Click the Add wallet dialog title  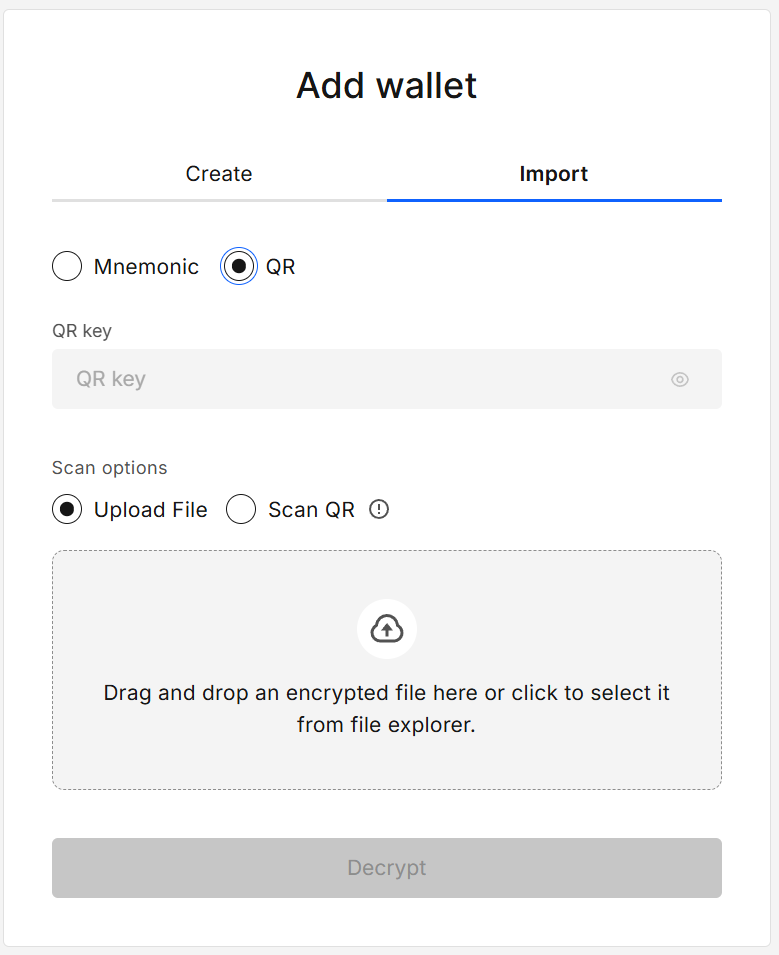point(387,86)
